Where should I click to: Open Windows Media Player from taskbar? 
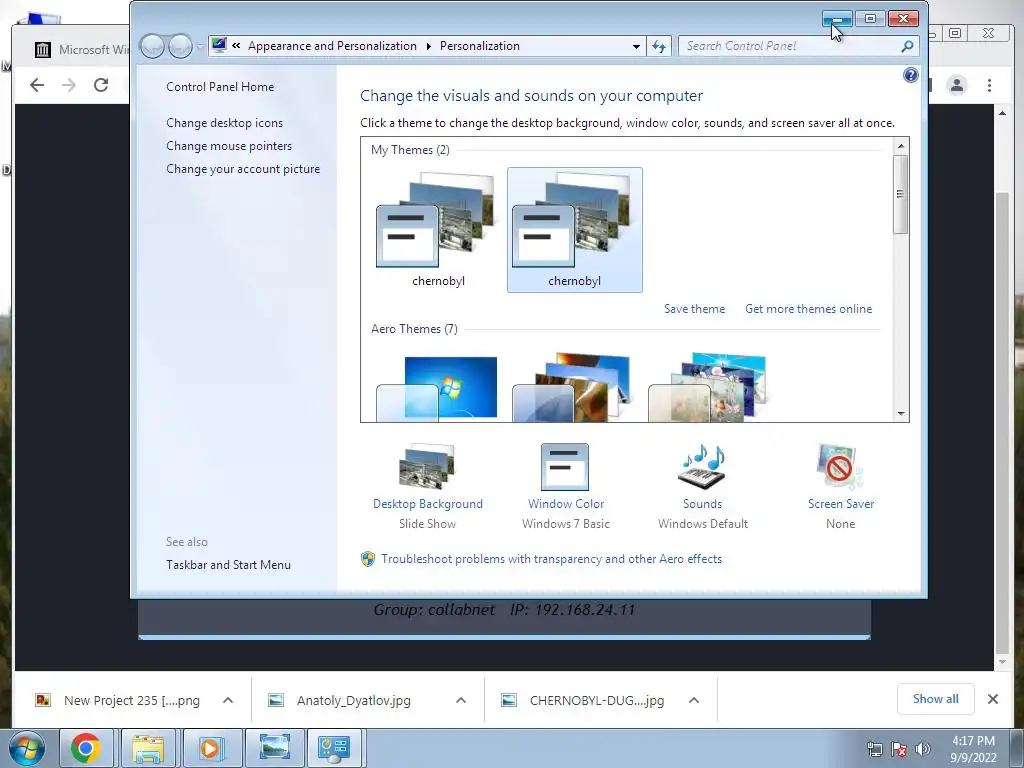[x=210, y=748]
